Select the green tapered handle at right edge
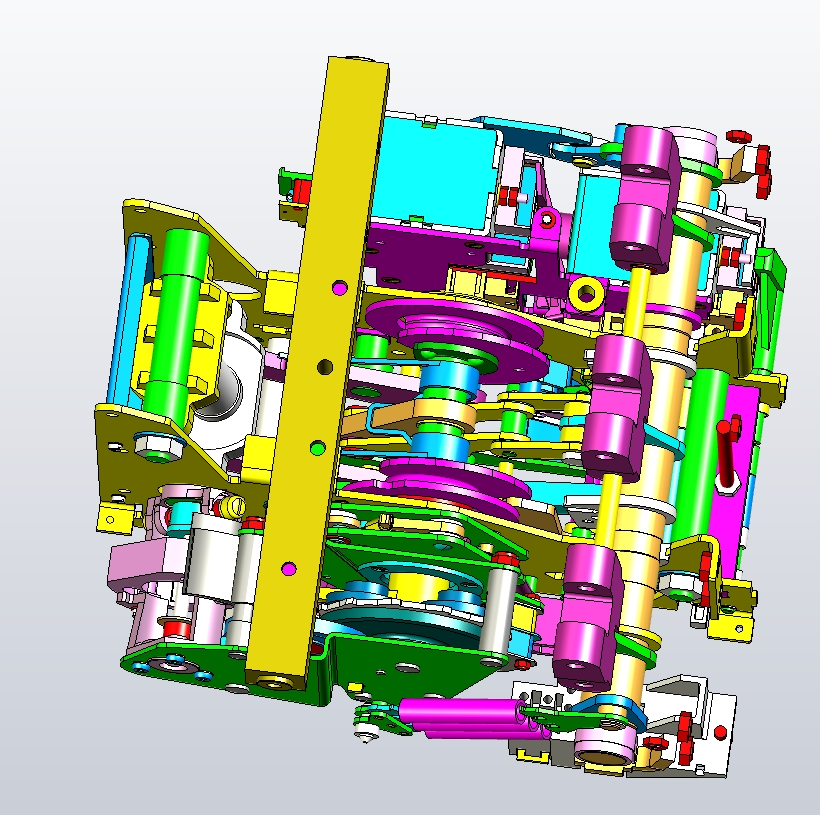Image resolution: width=820 pixels, height=815 pixels. coord(768,310)
